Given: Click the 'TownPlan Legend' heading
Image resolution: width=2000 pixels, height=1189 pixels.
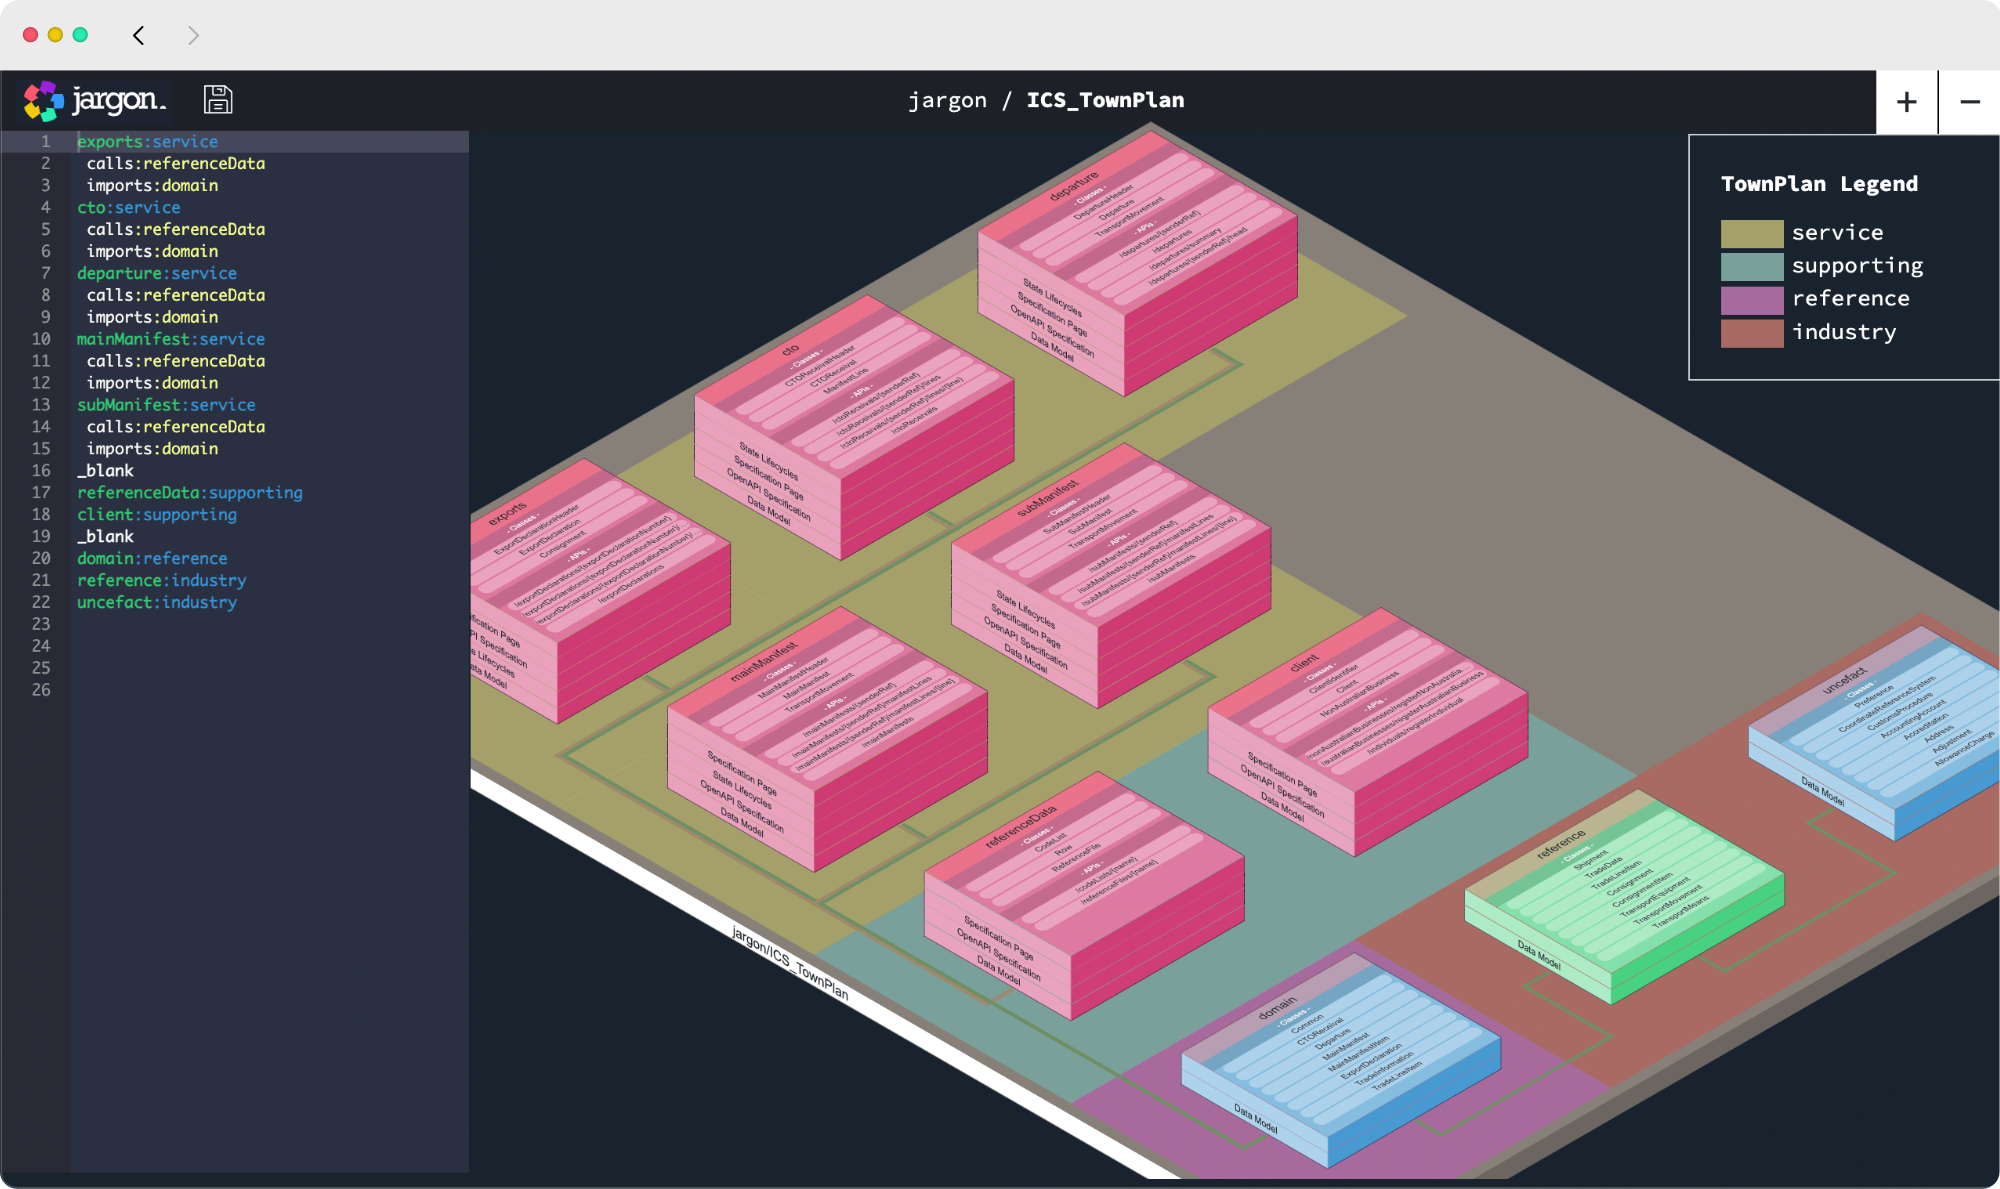Looking at the screenshot, I should tap(1820, 184).
